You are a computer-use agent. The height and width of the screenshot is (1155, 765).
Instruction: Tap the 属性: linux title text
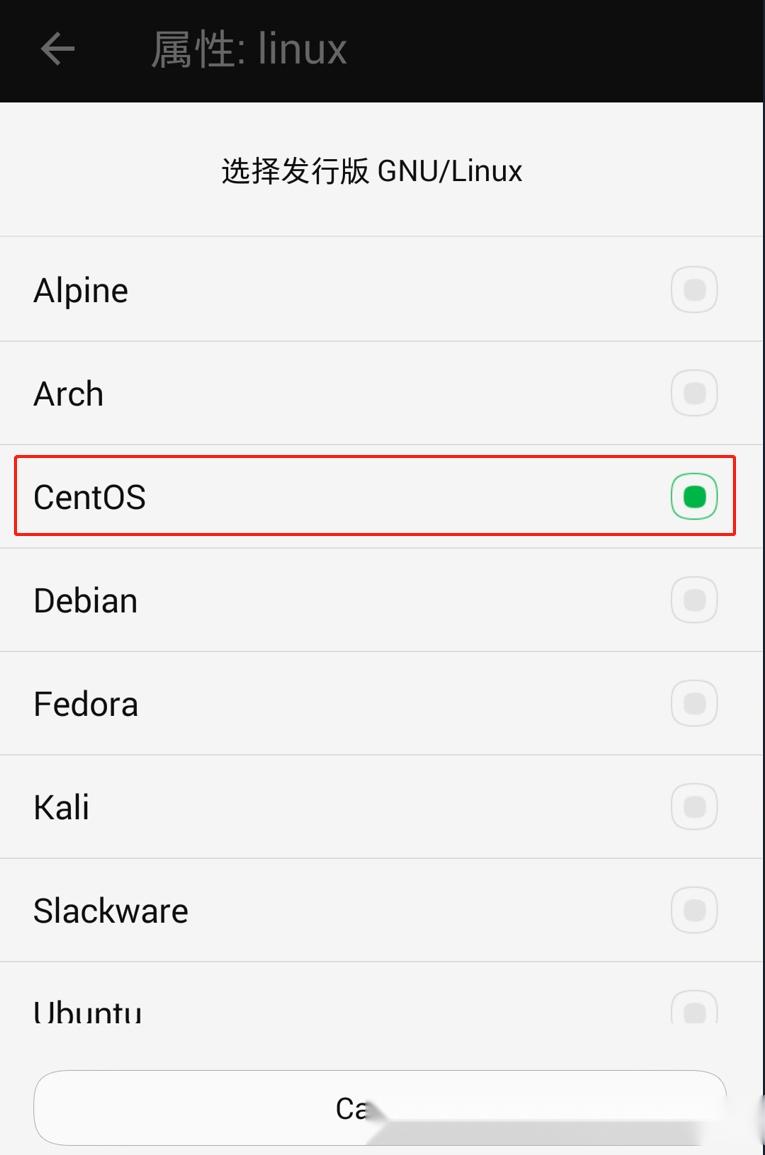point(248,49)
